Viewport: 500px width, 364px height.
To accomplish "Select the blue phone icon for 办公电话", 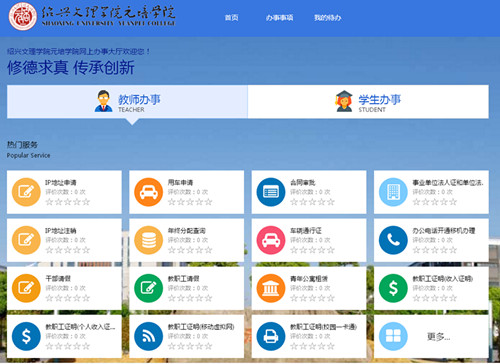I will 393,240.
